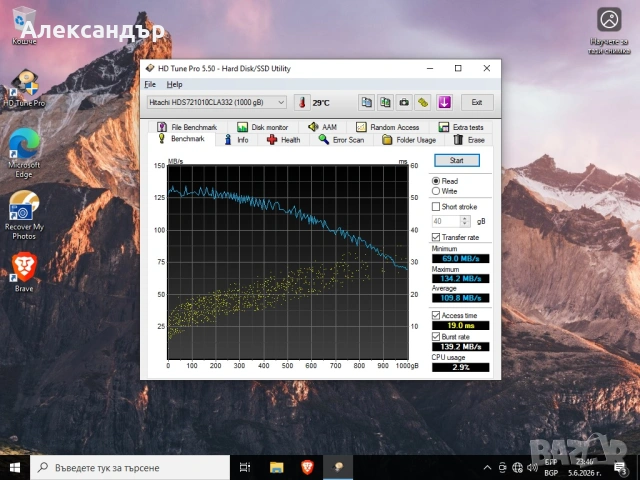Click the 29°C temperature reading
The height and width of the screenshot is (480, 640).
(x=321, y=103)
